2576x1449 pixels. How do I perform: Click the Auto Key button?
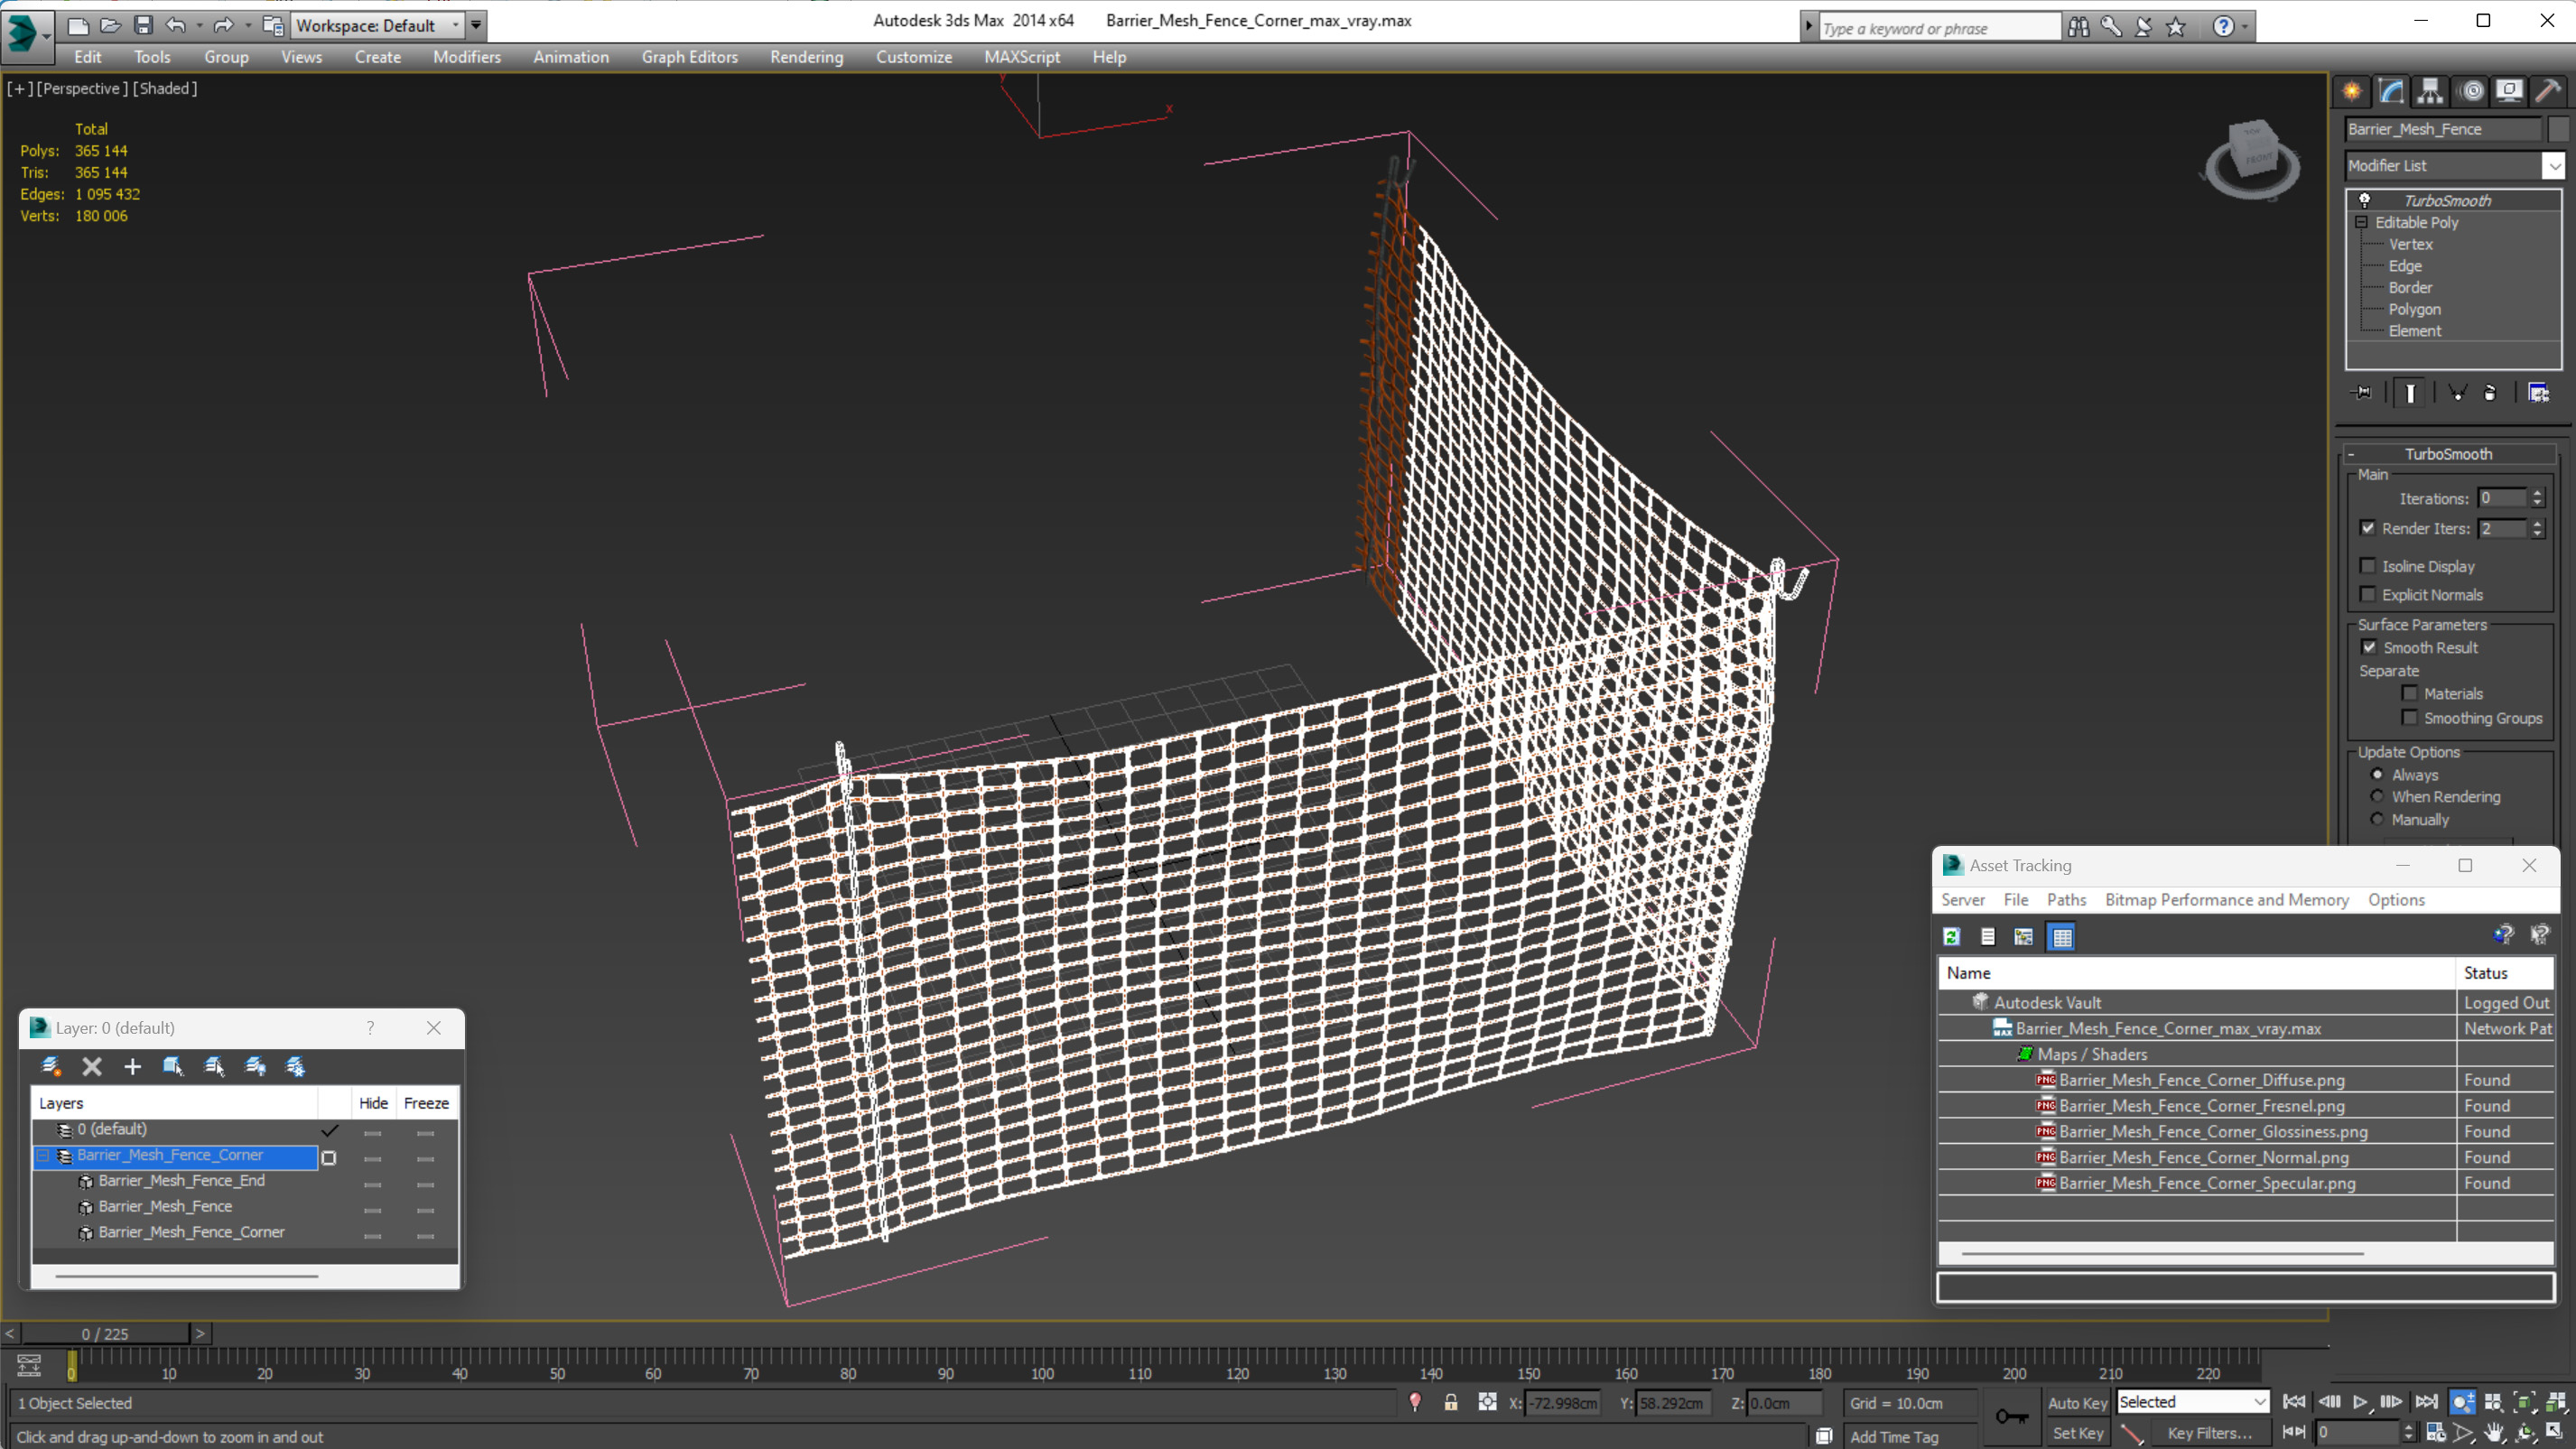pyautogui.click(x=2077, y=1403)
